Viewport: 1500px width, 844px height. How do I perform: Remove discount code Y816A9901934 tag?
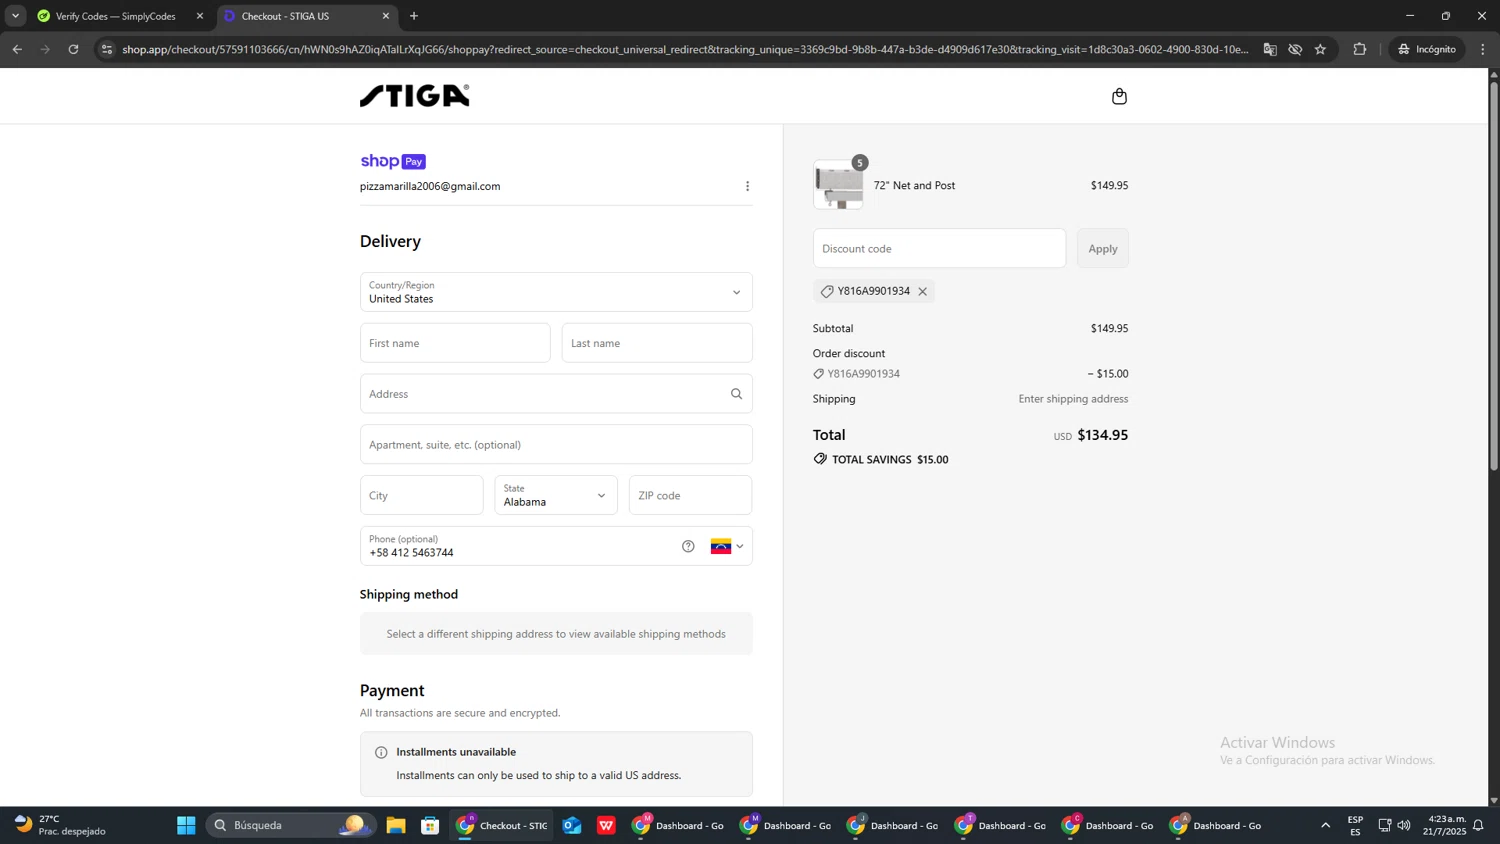click(922, 291)
